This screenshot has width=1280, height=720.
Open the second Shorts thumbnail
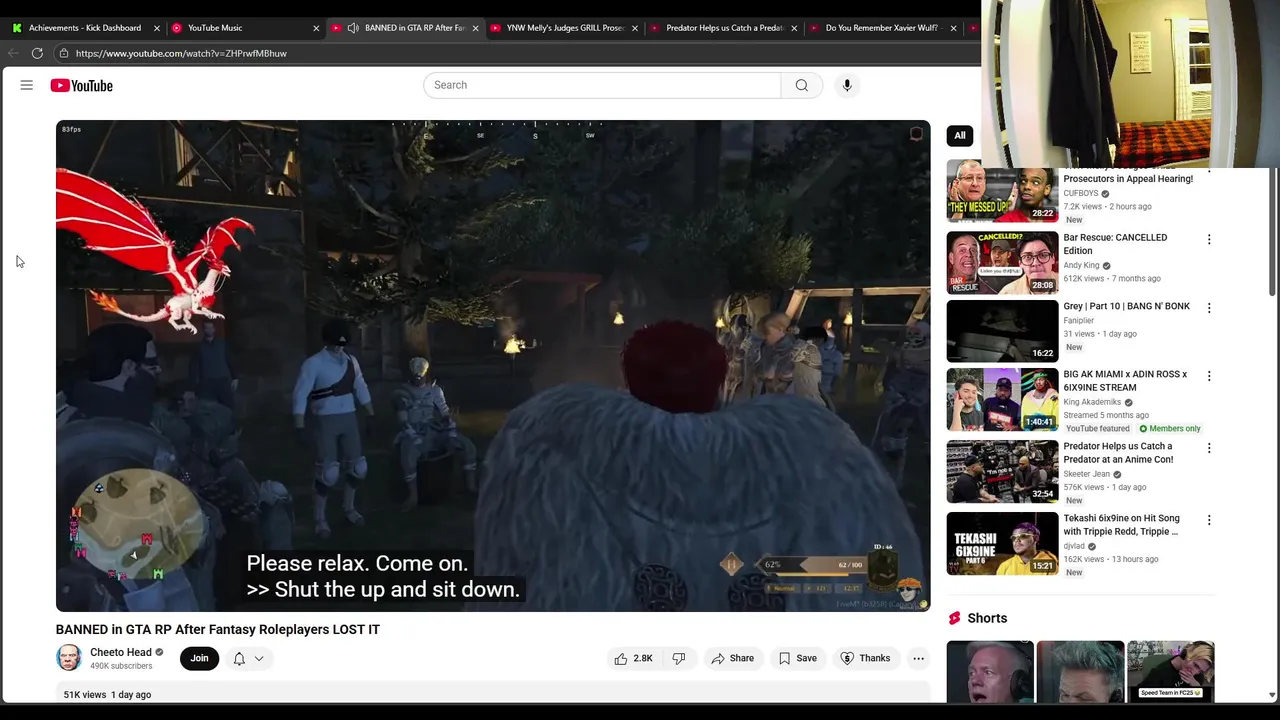coord(1080,672)
